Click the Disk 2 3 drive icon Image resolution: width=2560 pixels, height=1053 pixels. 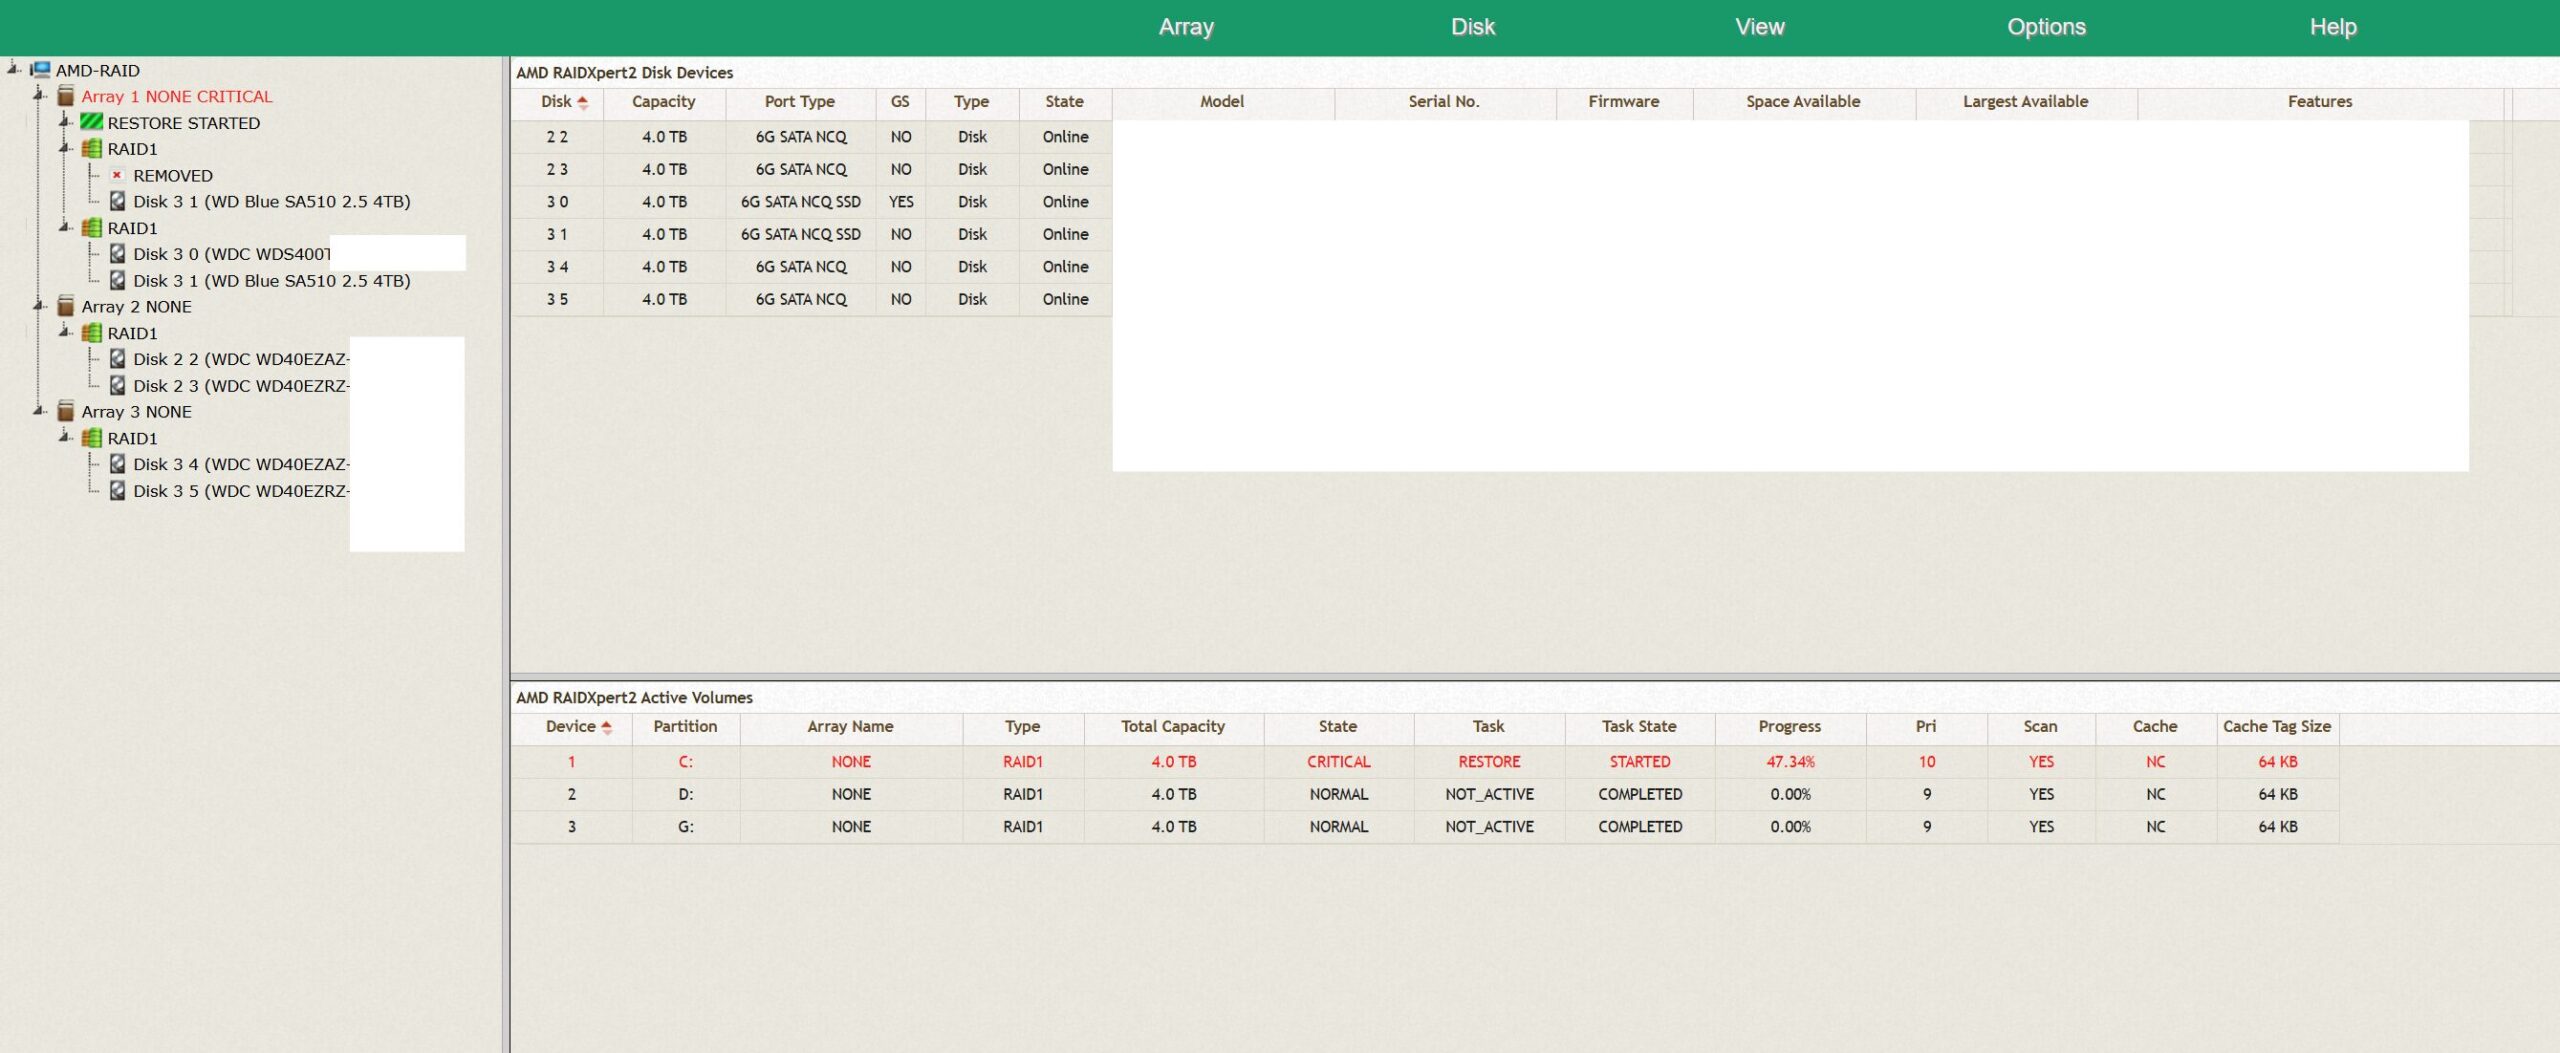coord(117,386)
